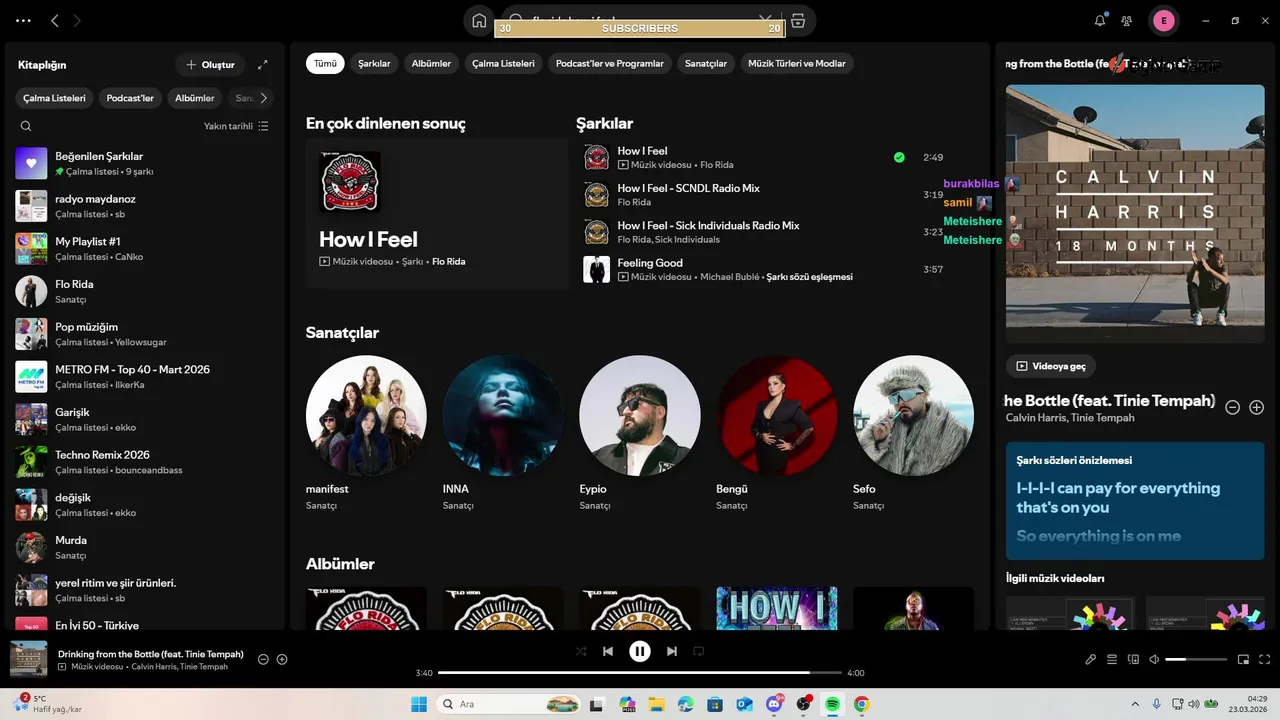This screenshot has width=1280, height=720.
Task: Go back with the left arrow
Action: click(55, 20)
